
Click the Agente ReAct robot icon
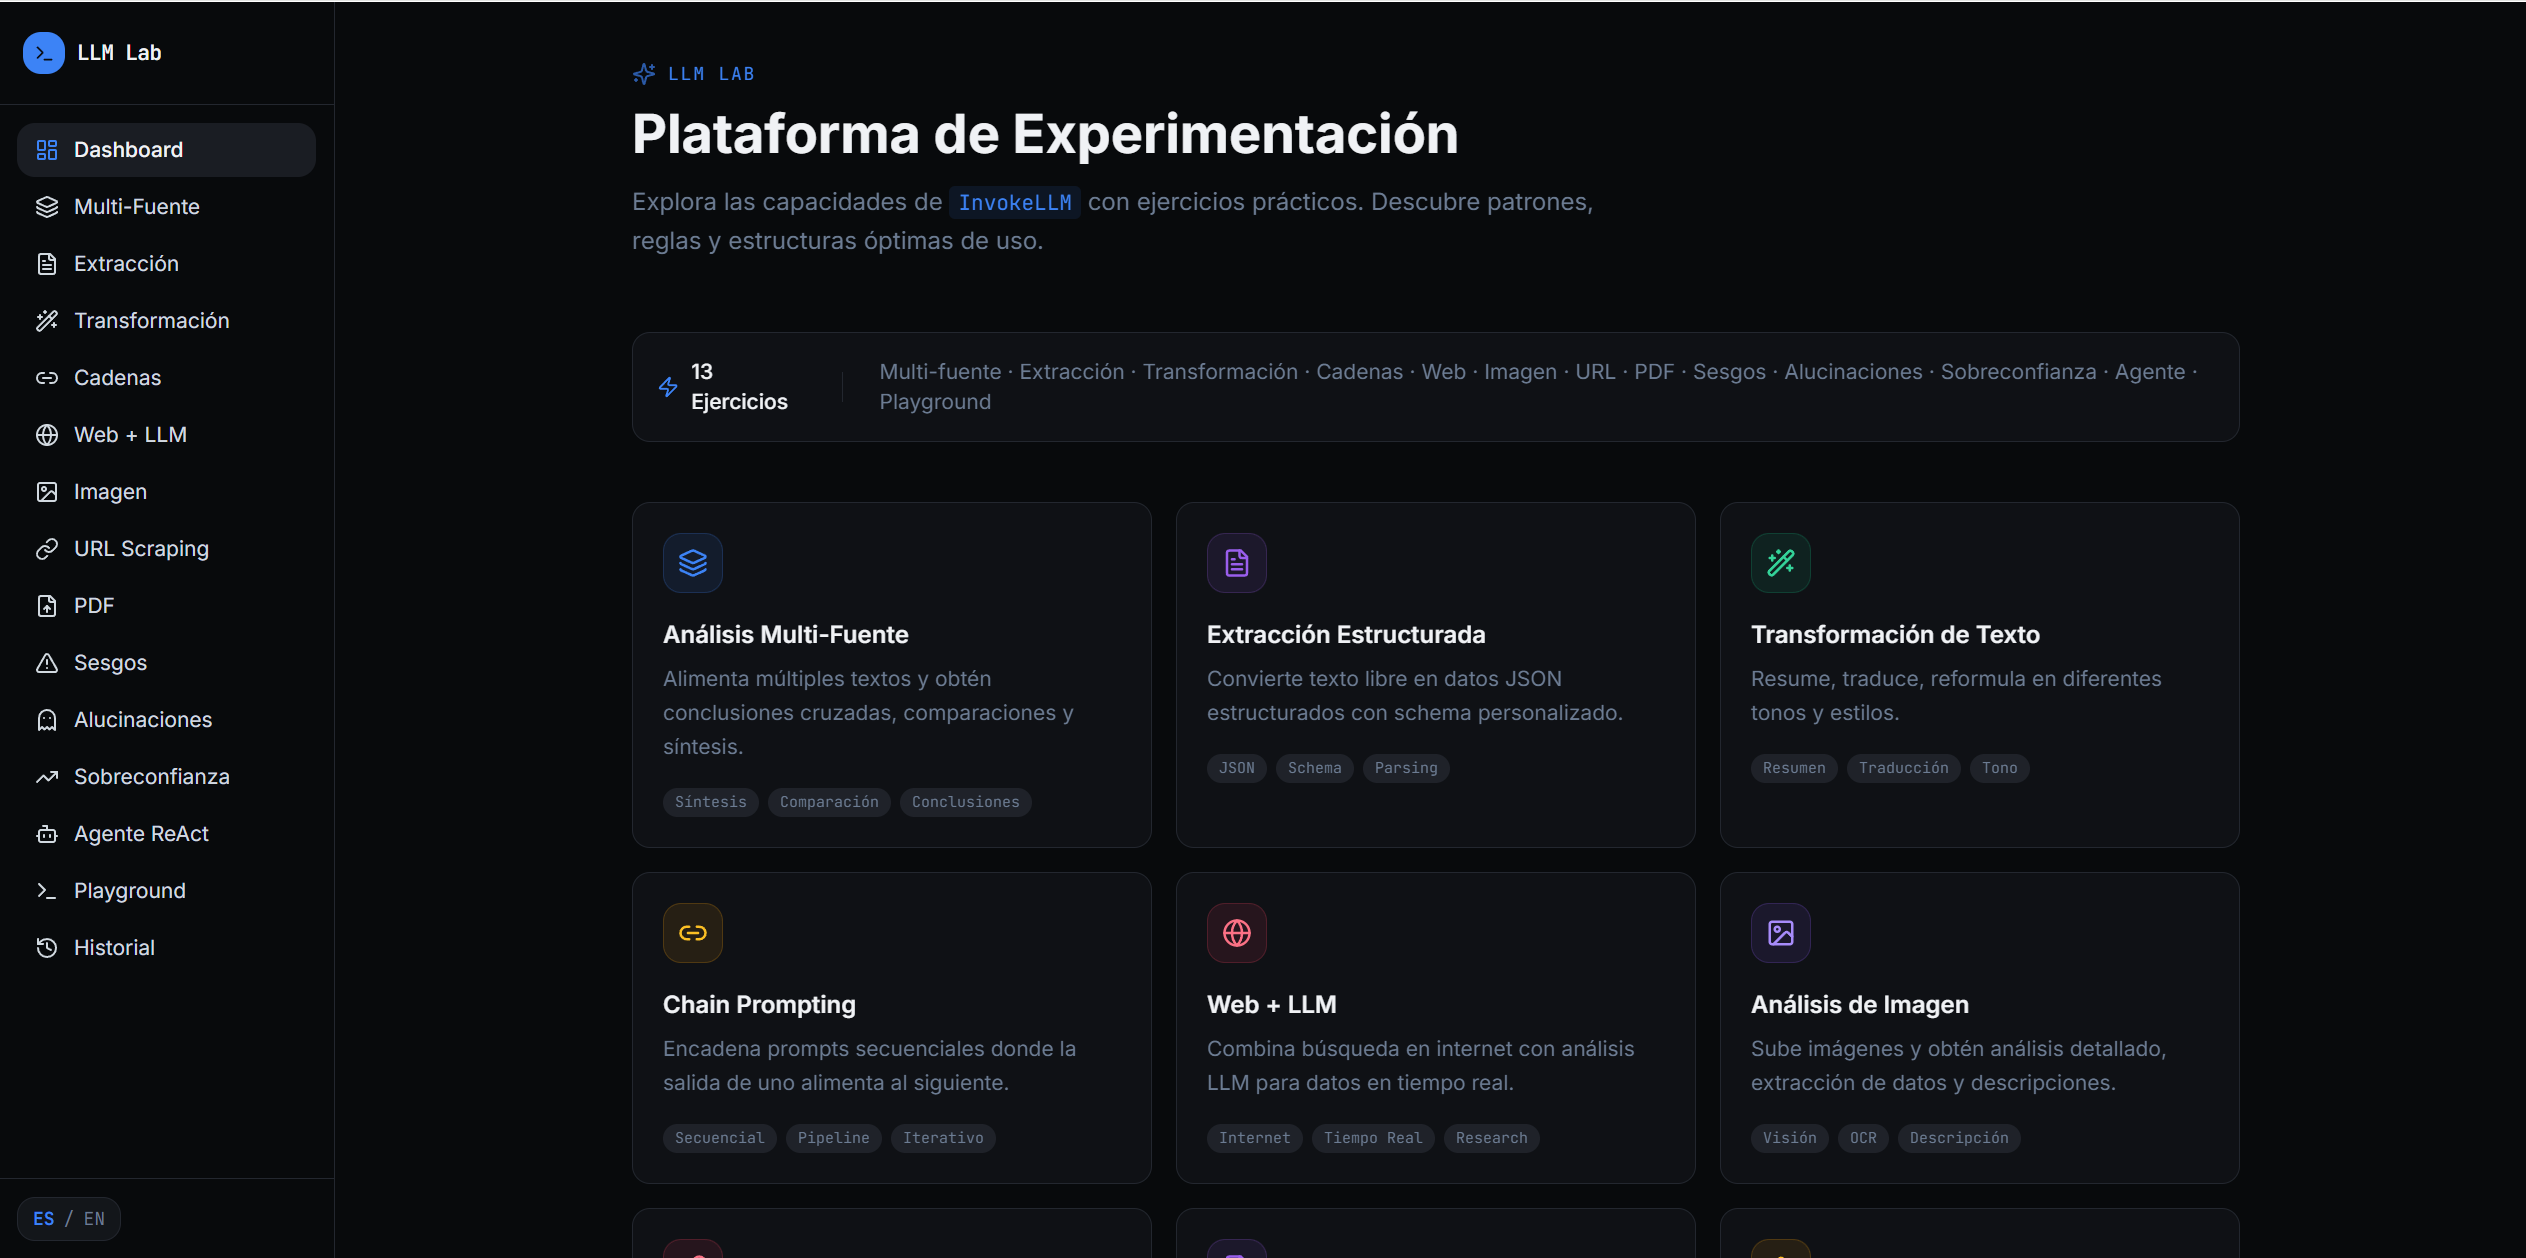click(x=47, y=834)
